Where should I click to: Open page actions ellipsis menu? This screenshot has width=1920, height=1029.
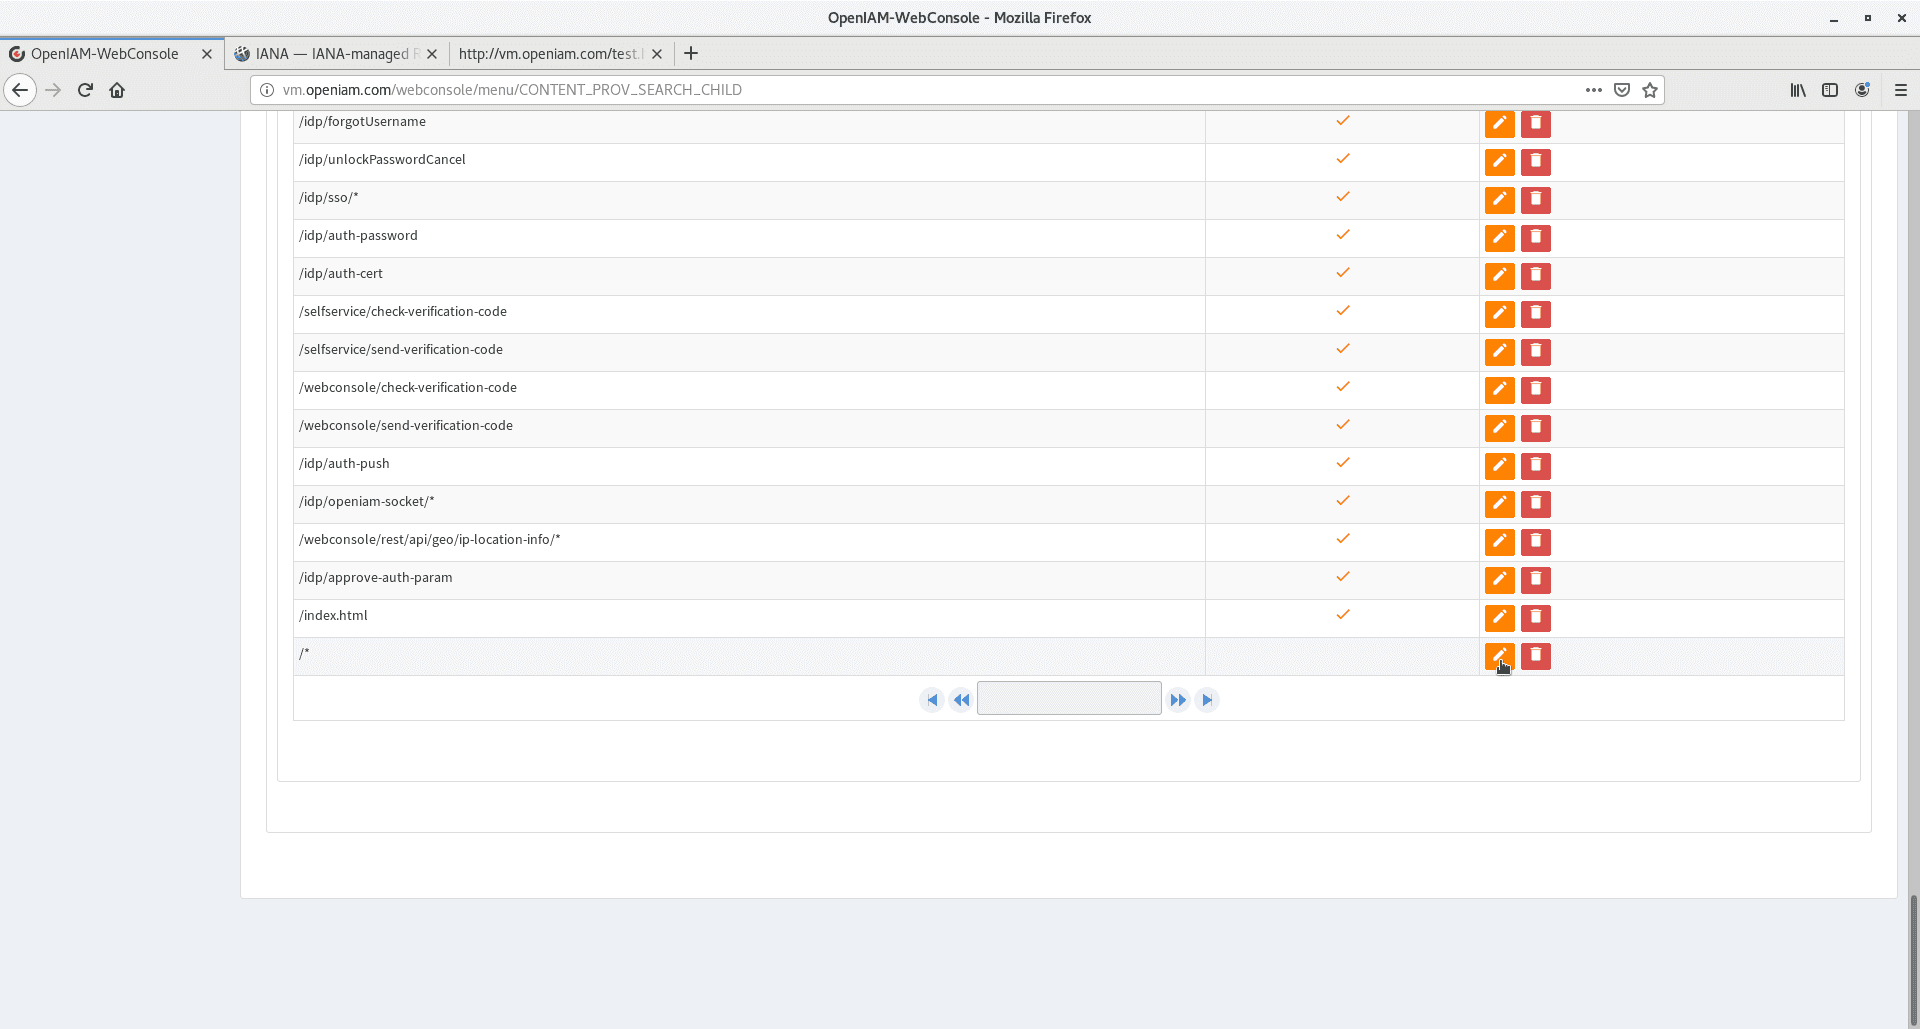coord(1593,90)
